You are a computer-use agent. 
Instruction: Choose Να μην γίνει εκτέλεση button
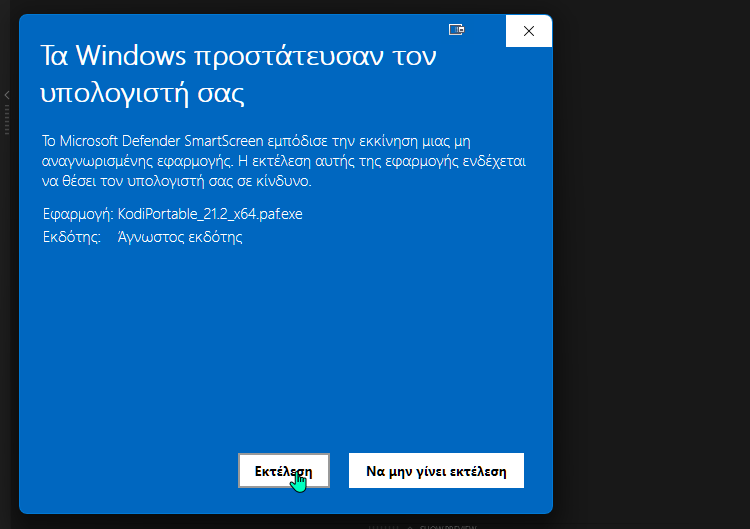point(436,471)
